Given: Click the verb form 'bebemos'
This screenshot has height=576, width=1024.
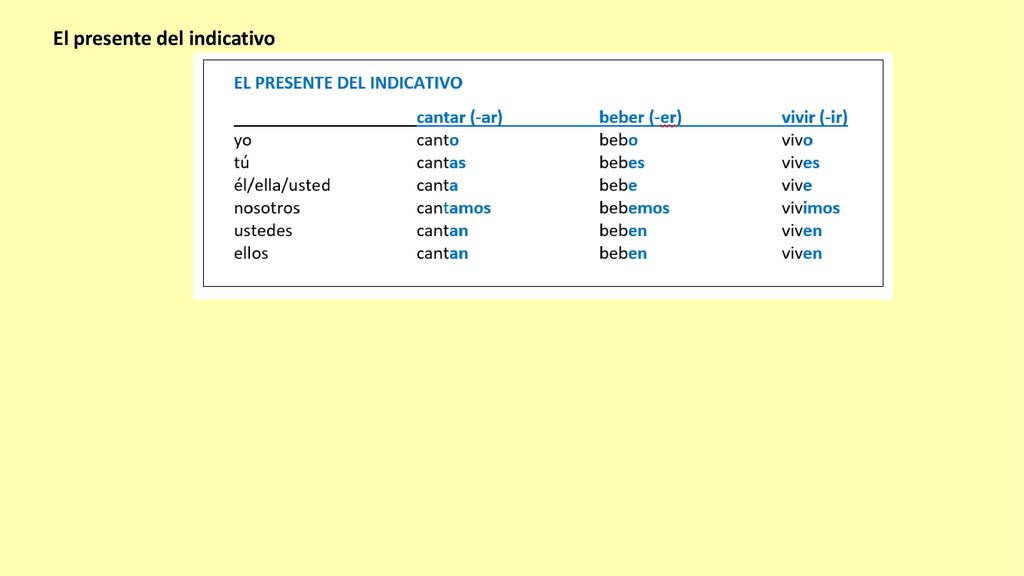Looking at the screenshot, I should coord(634,208).
